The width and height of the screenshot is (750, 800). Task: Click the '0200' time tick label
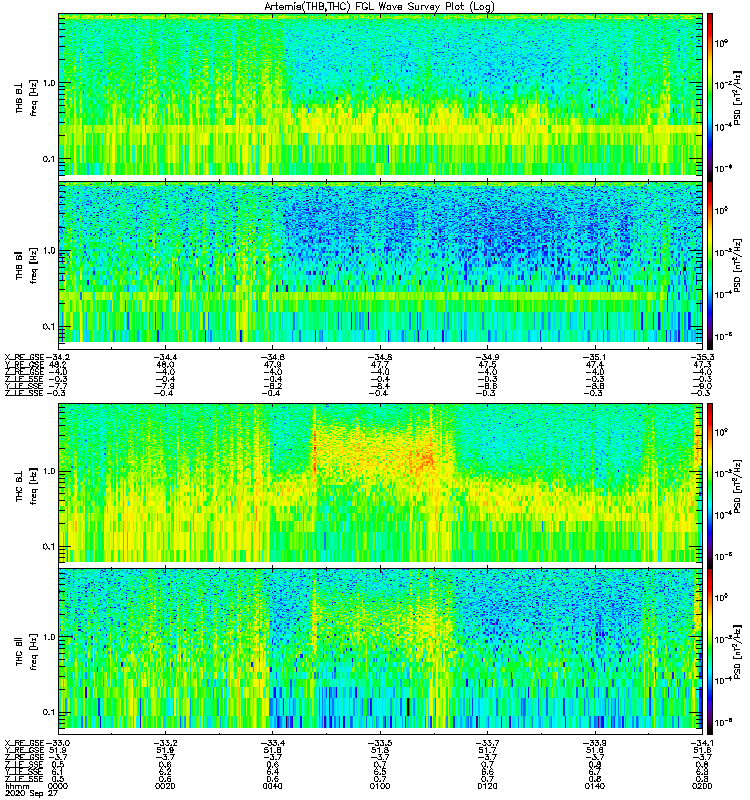pyautogui.click(x=702, y=786)
